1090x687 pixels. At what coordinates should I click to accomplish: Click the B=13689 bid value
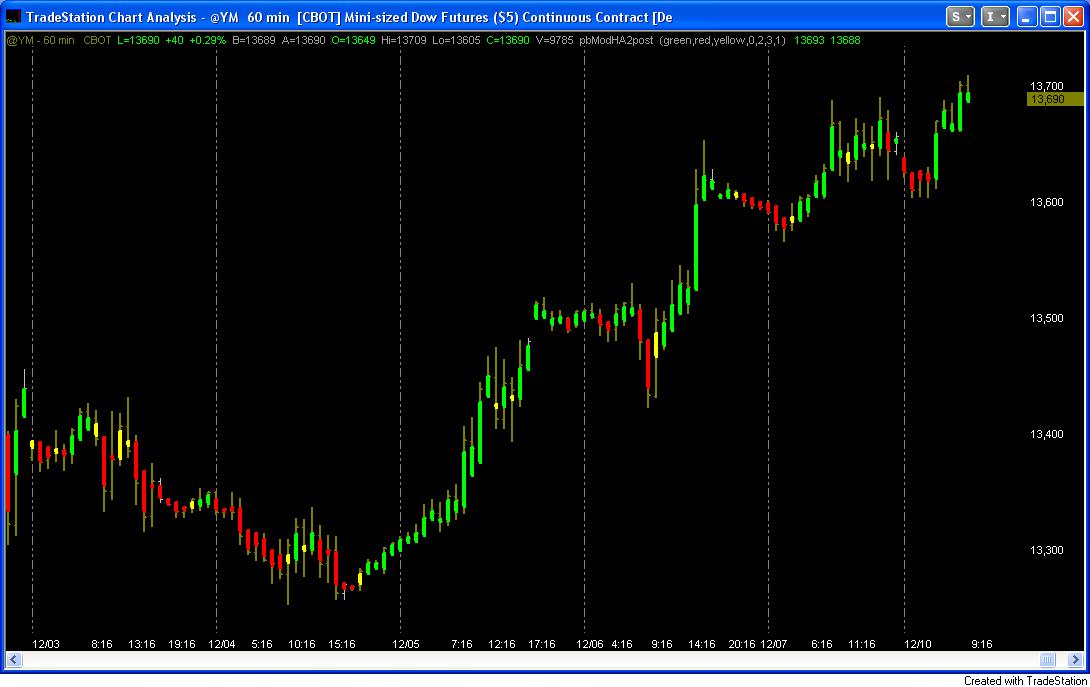[254, 40]
